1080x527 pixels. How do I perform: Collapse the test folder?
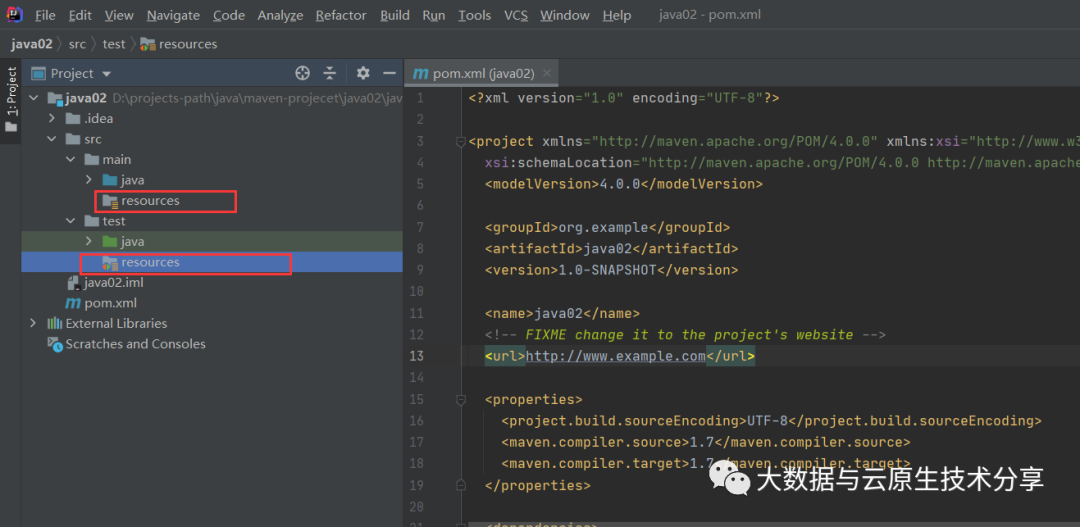click(x=70, y=221)
